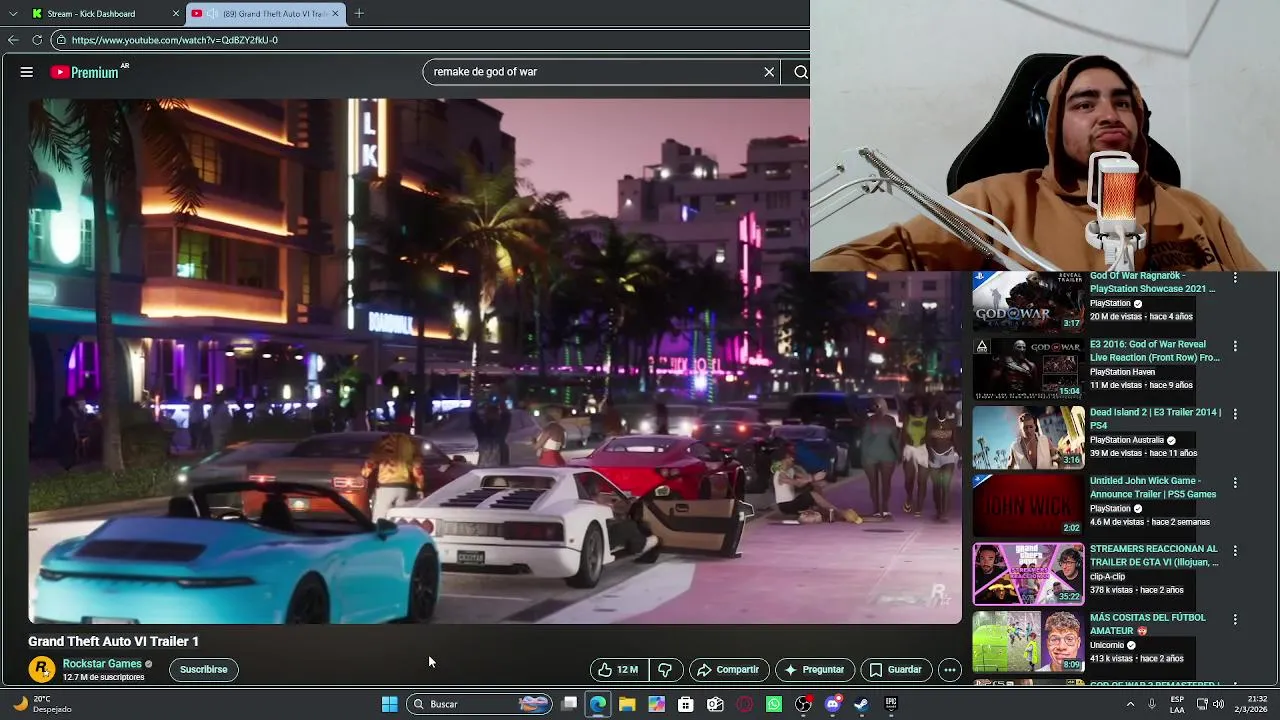The width and height of the screenshot is (1280, 720).
Task: Open Más Cositas del Fútbol Amateur thumbnail
Action: pos(1028,642)
